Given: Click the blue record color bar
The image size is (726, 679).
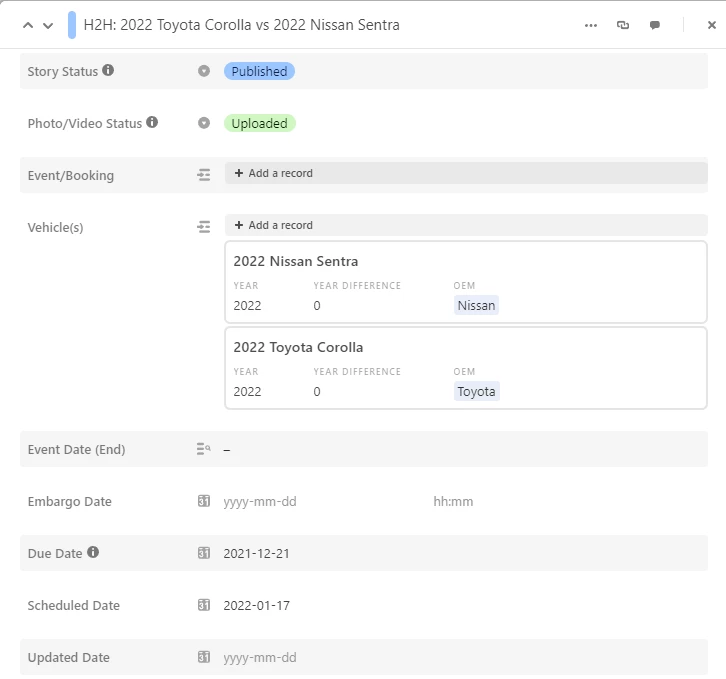Looking at the screenshot, I should click(72, 25).
